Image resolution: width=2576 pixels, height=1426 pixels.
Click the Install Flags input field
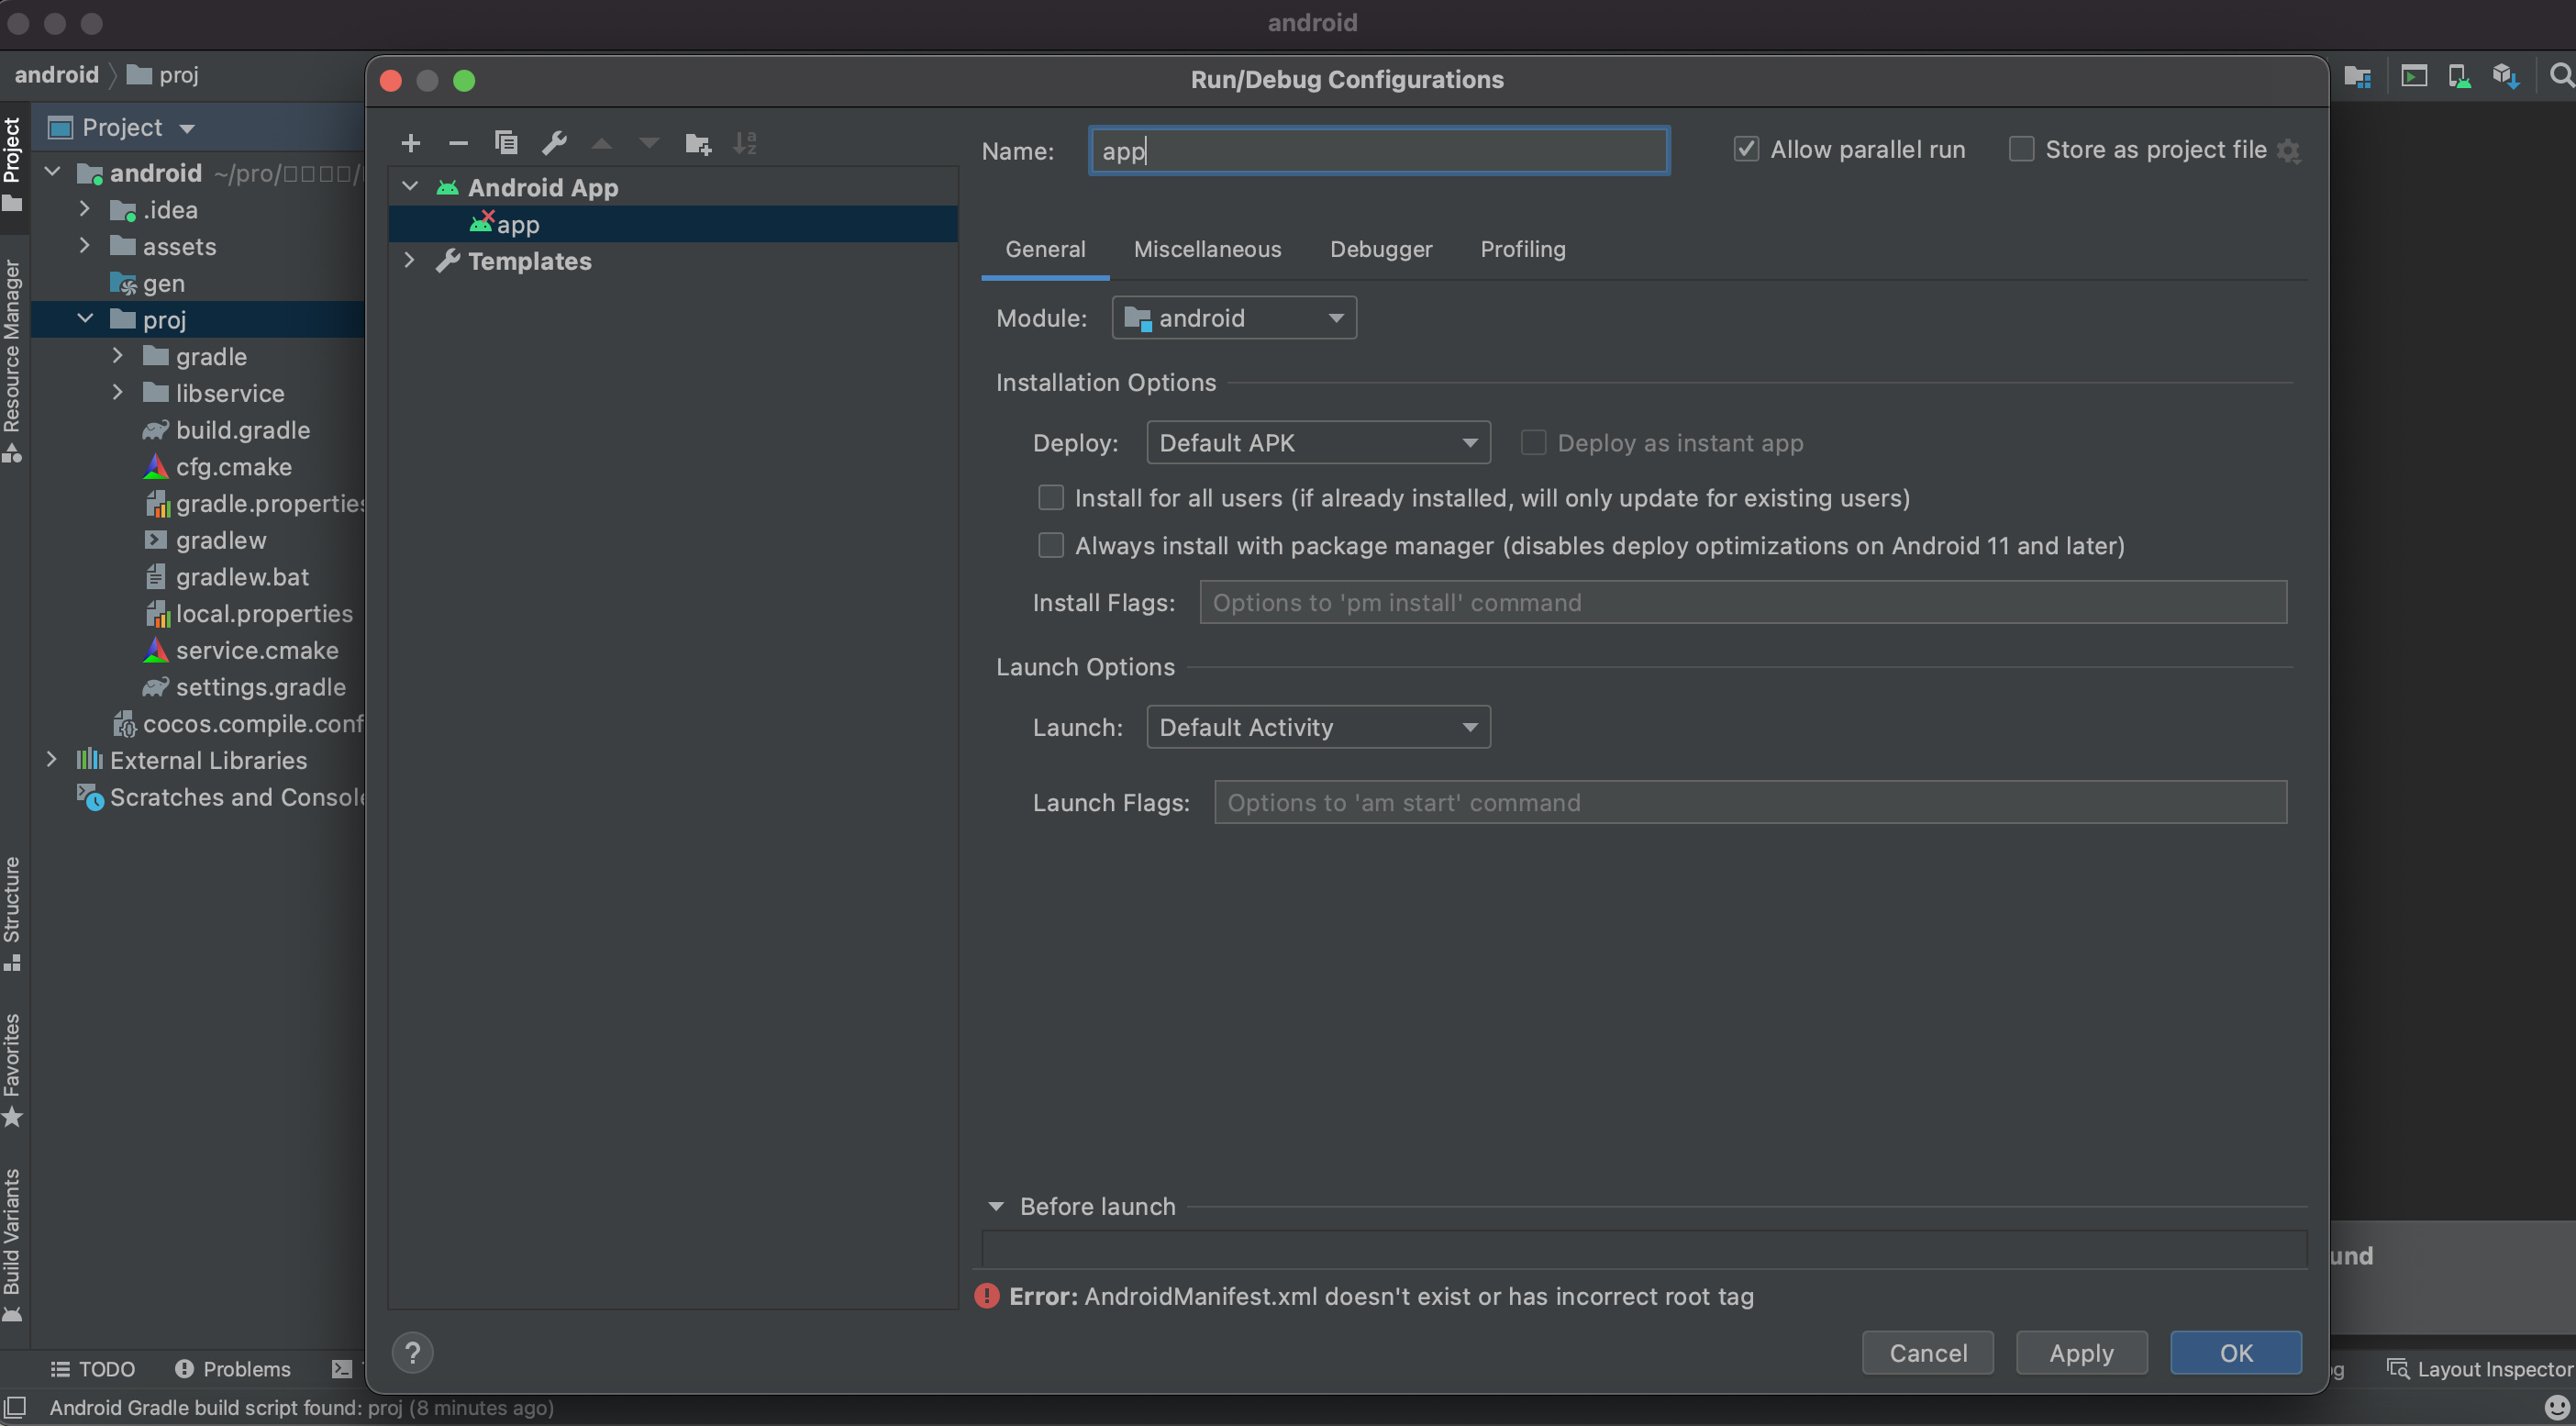(1741, 602)
